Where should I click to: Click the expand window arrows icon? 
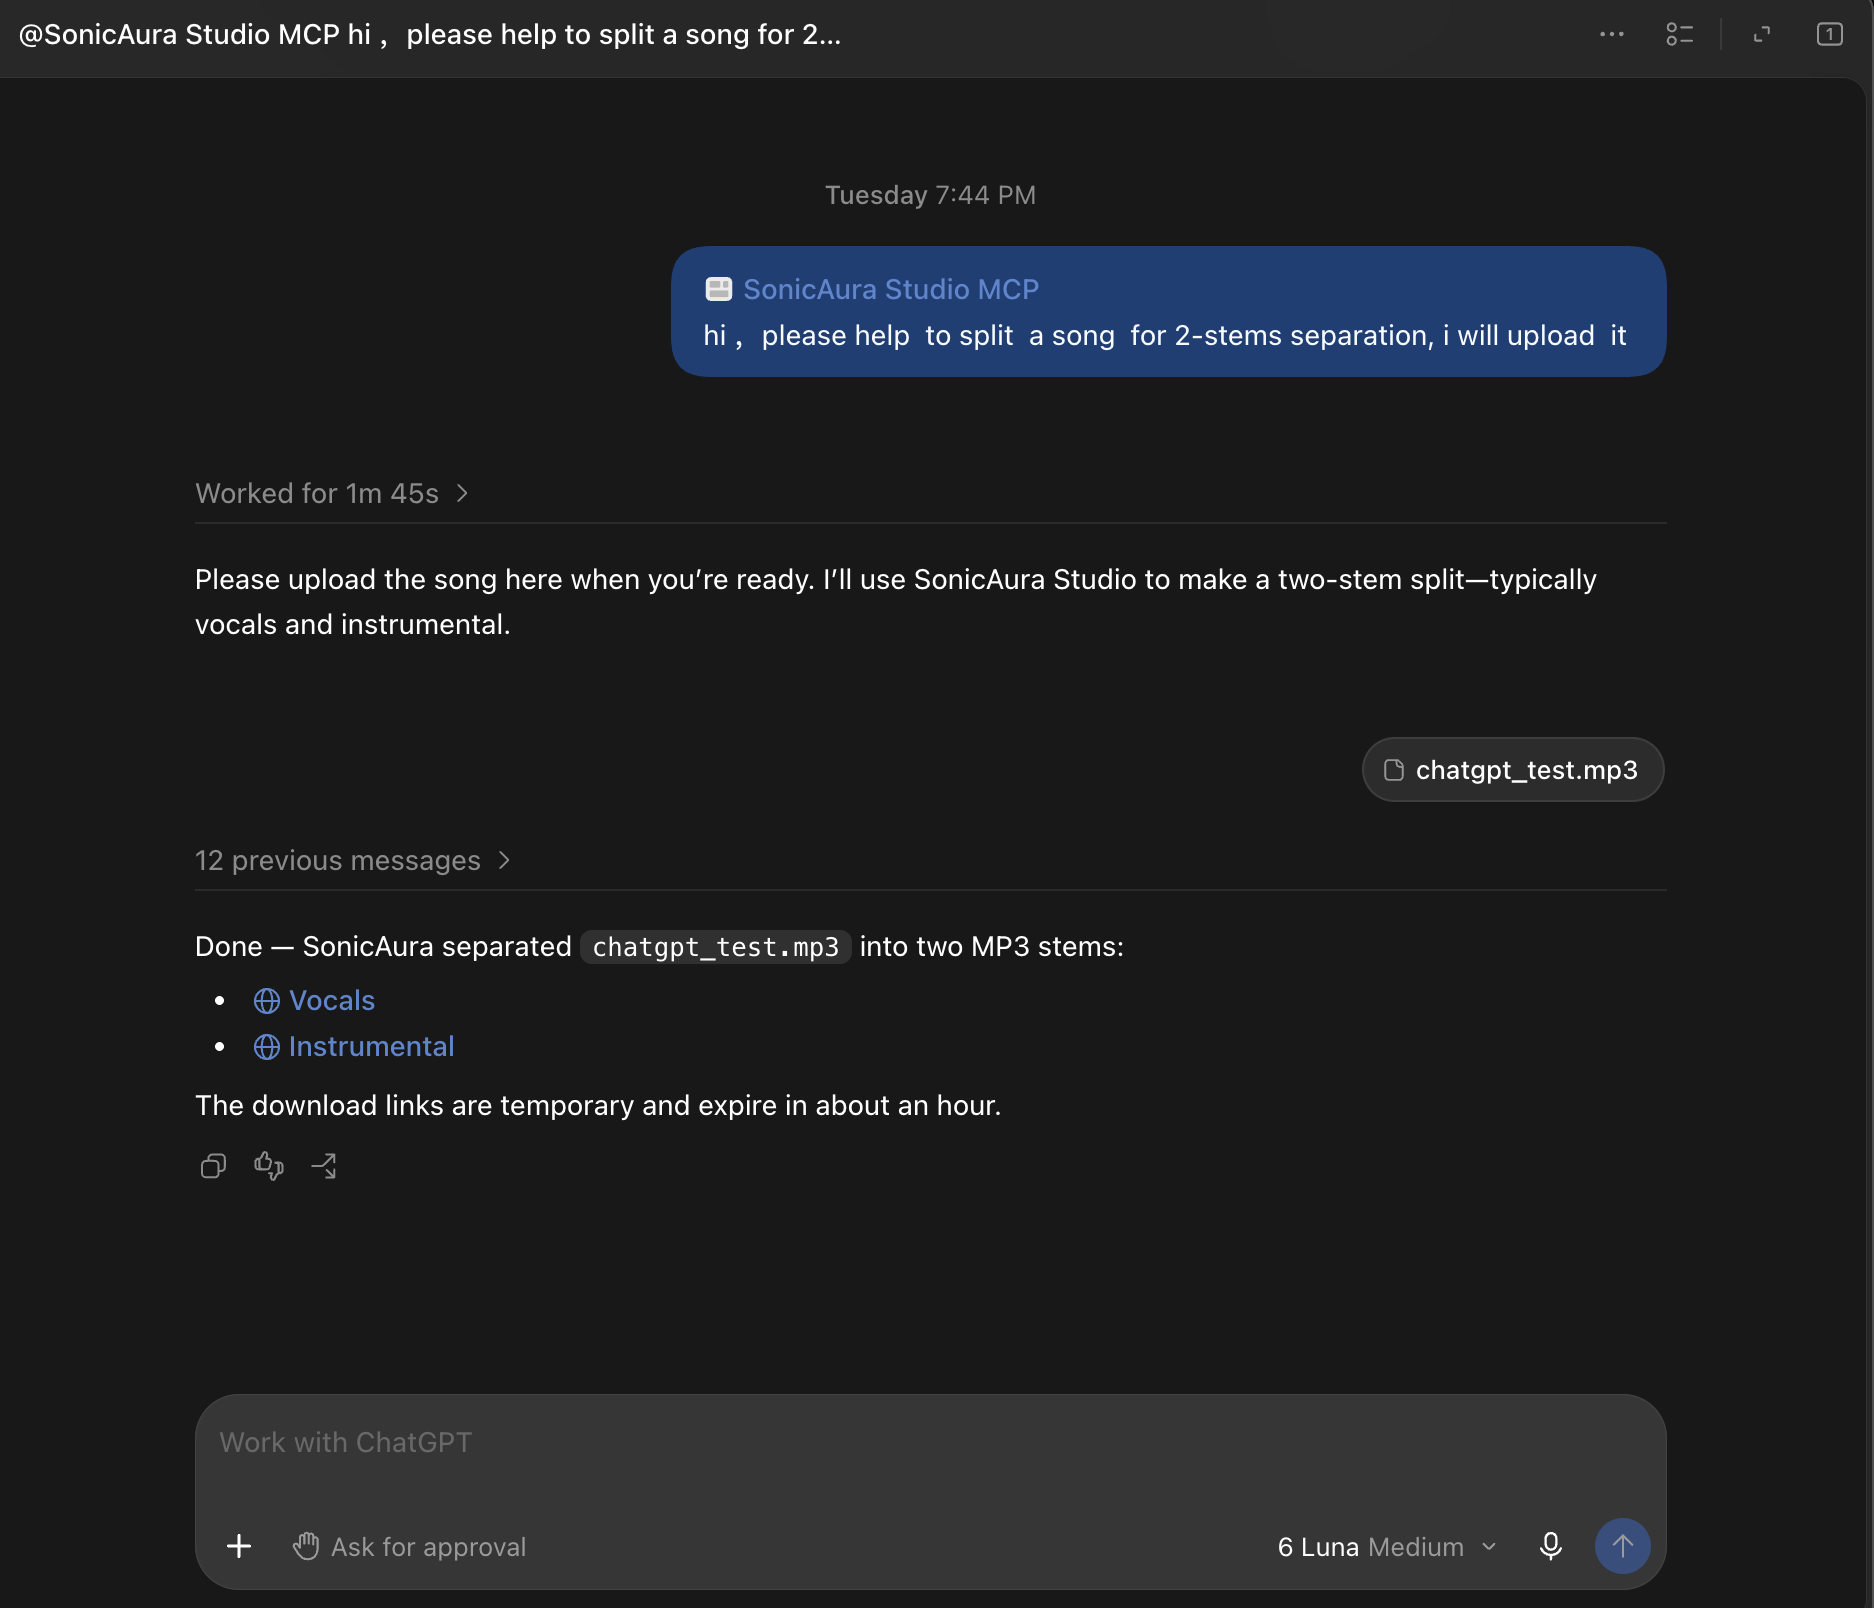[x=1762, y=34]
